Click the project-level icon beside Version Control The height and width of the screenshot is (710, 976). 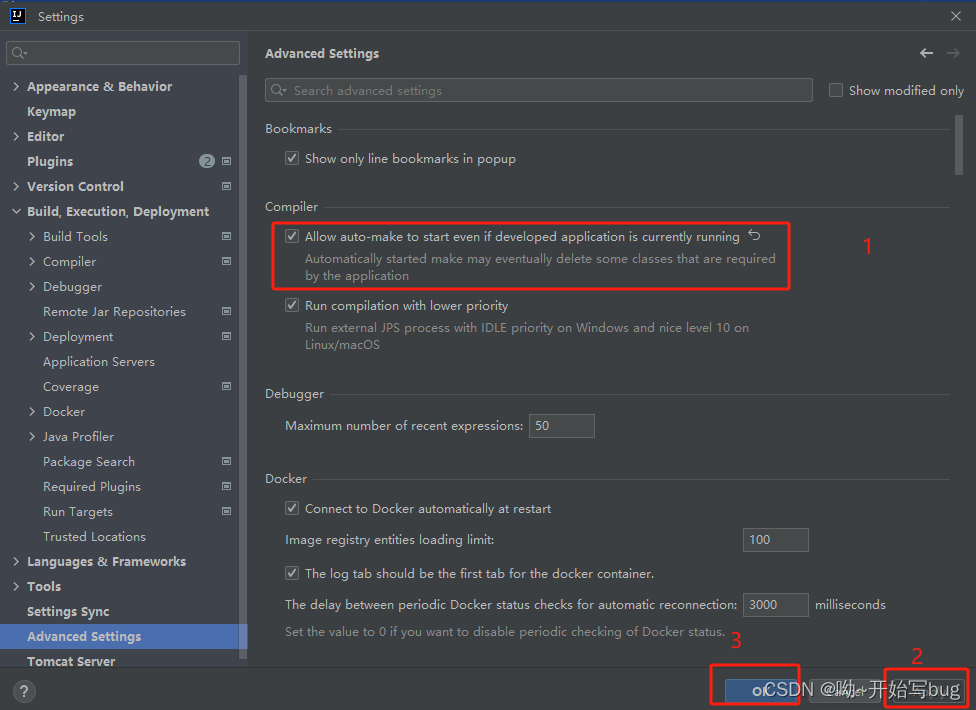point(227,186)
